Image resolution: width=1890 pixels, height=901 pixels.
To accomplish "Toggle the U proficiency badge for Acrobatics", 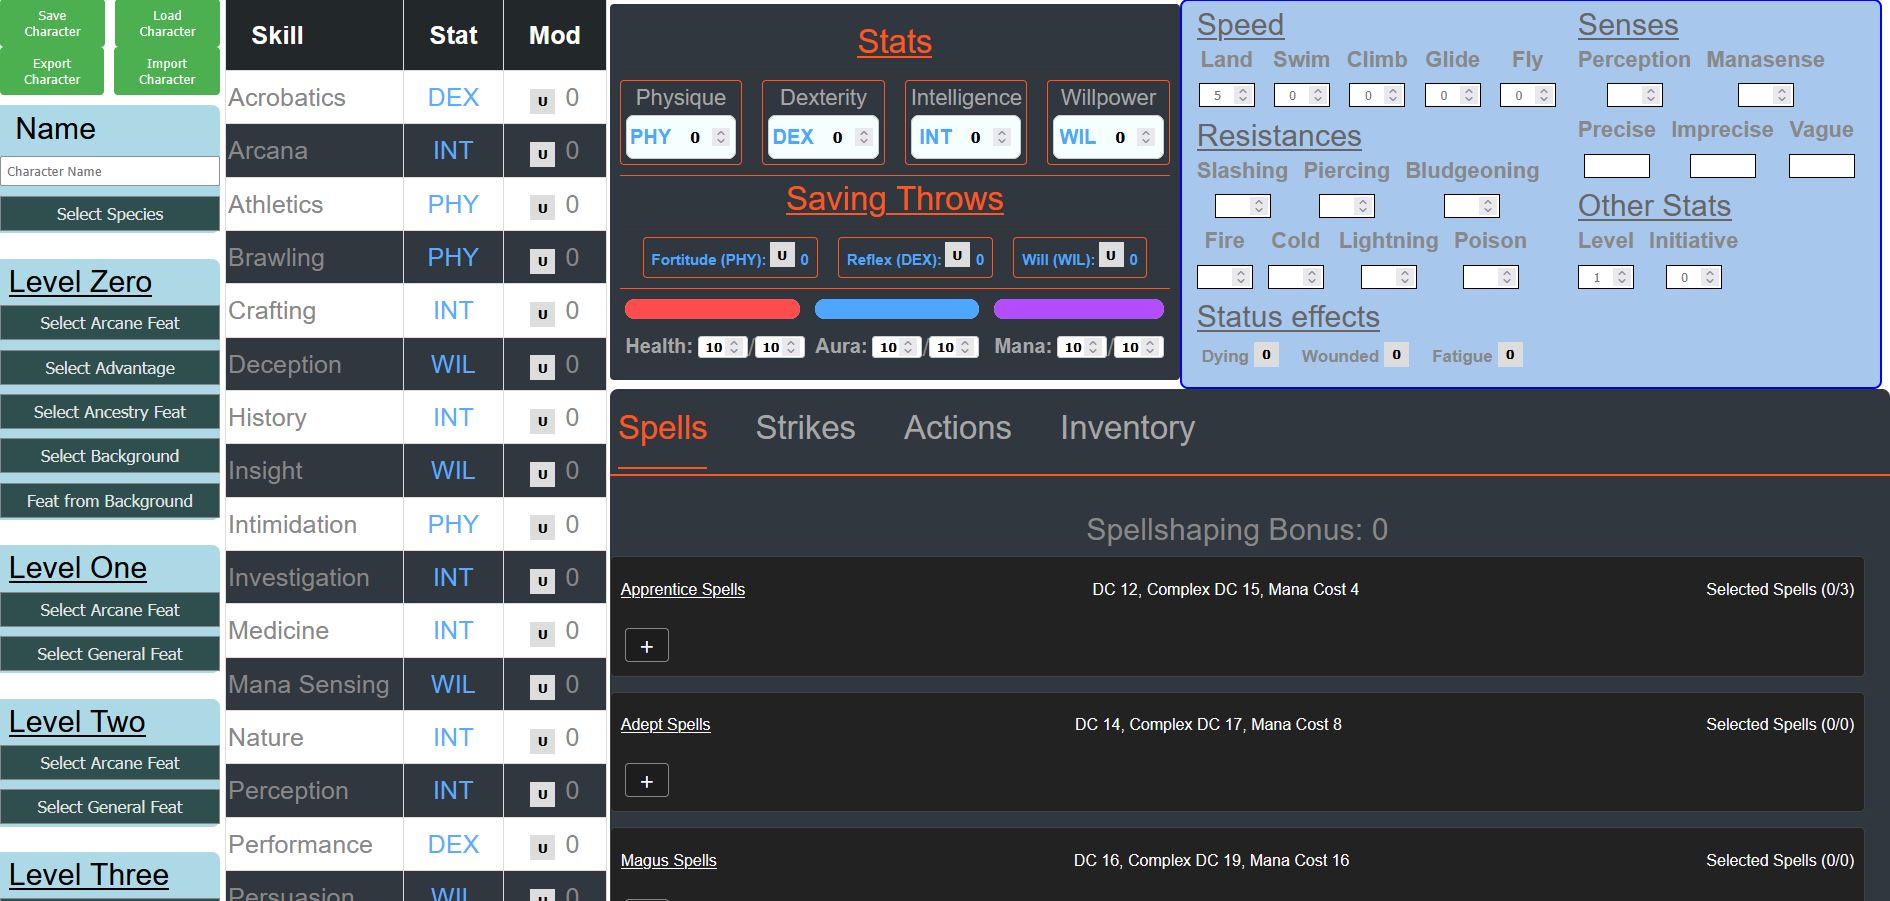I will (541, 97).
